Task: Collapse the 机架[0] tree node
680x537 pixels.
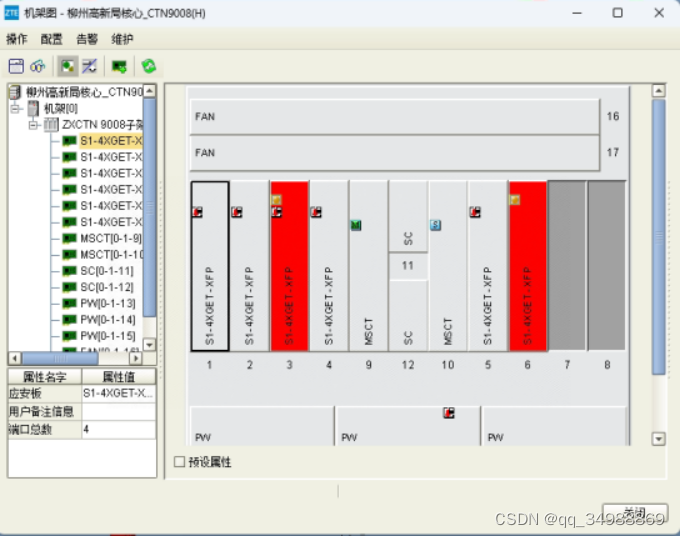Action: click(x=16, y=108)
